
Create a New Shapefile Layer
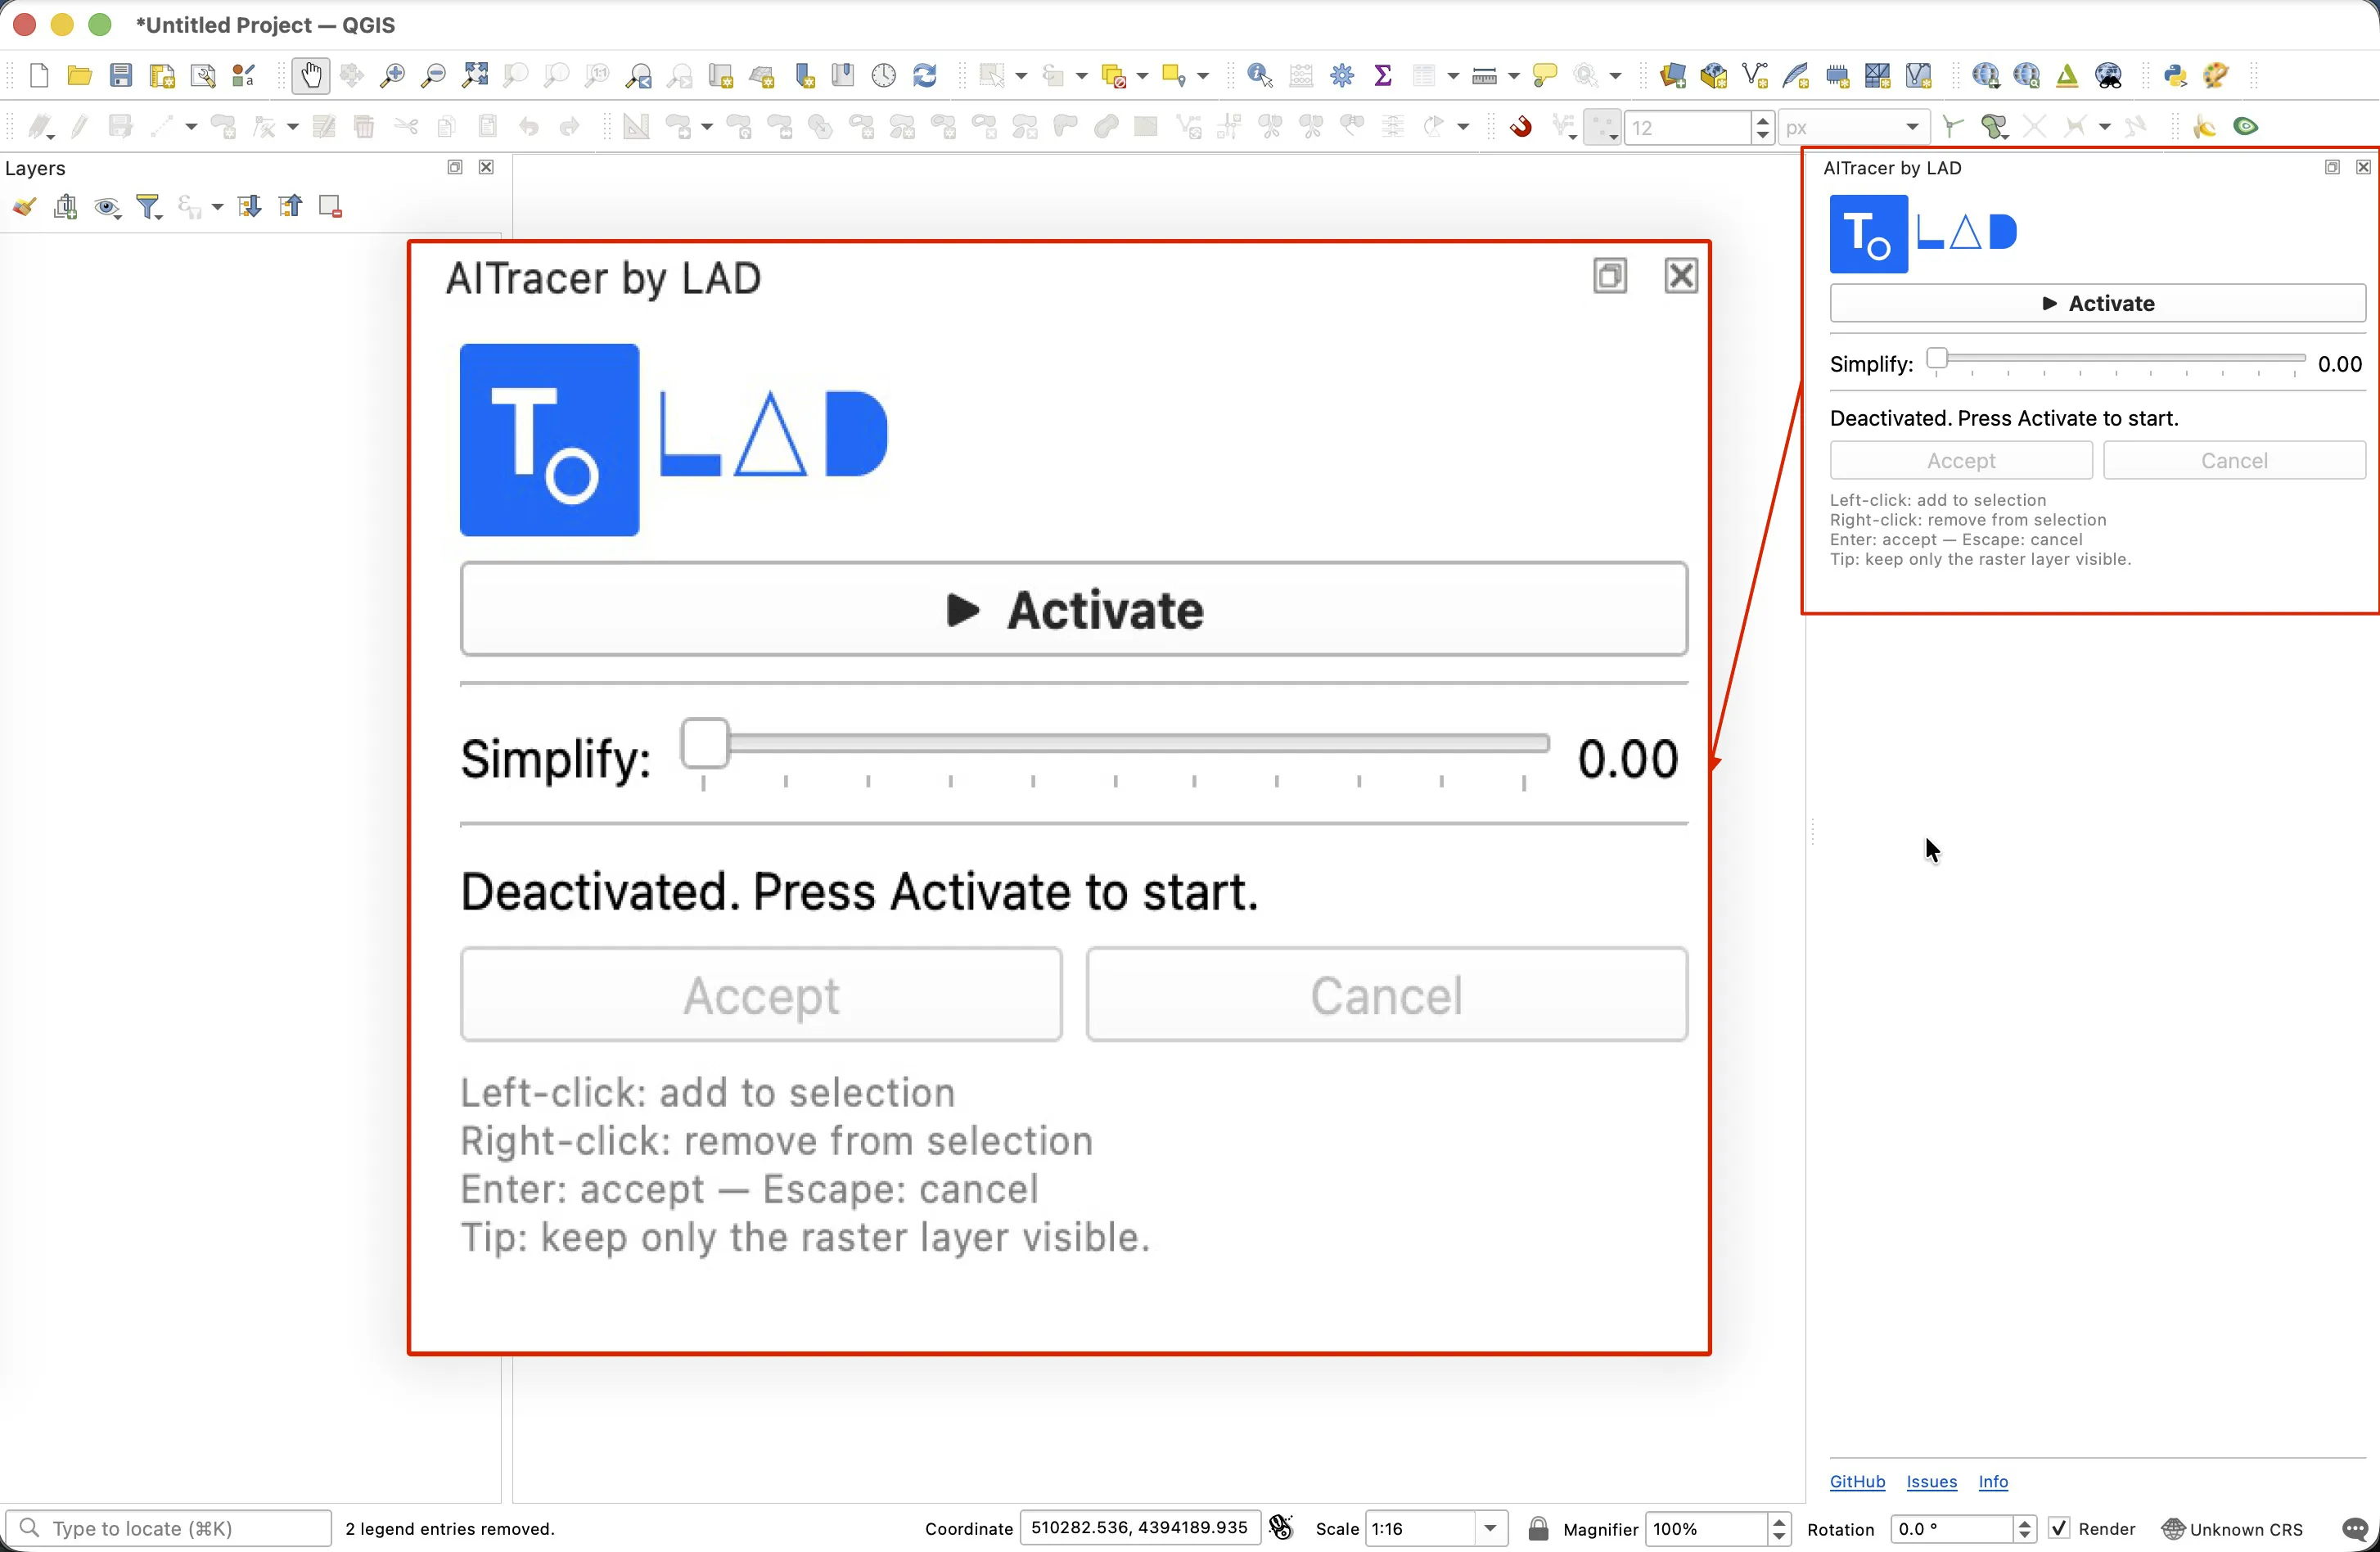[1755, 75]
